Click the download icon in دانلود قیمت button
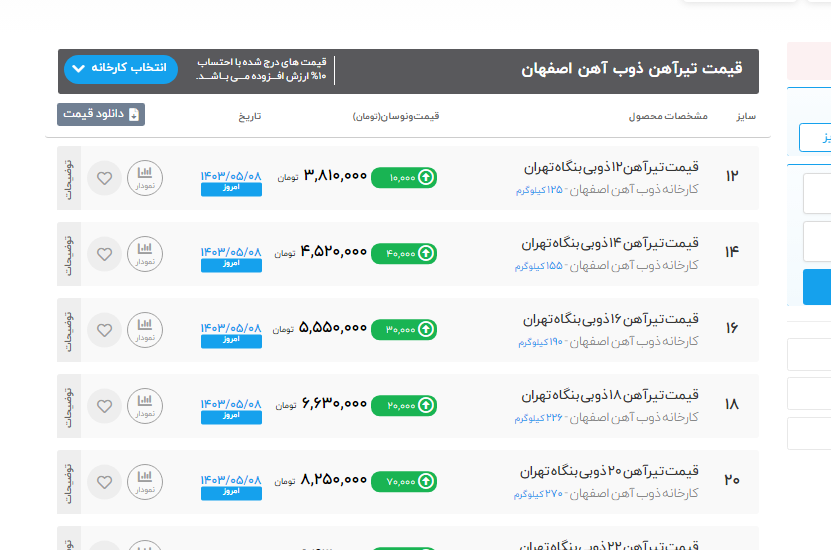Screen dimensions: 831x550 (x=134, y=115)
